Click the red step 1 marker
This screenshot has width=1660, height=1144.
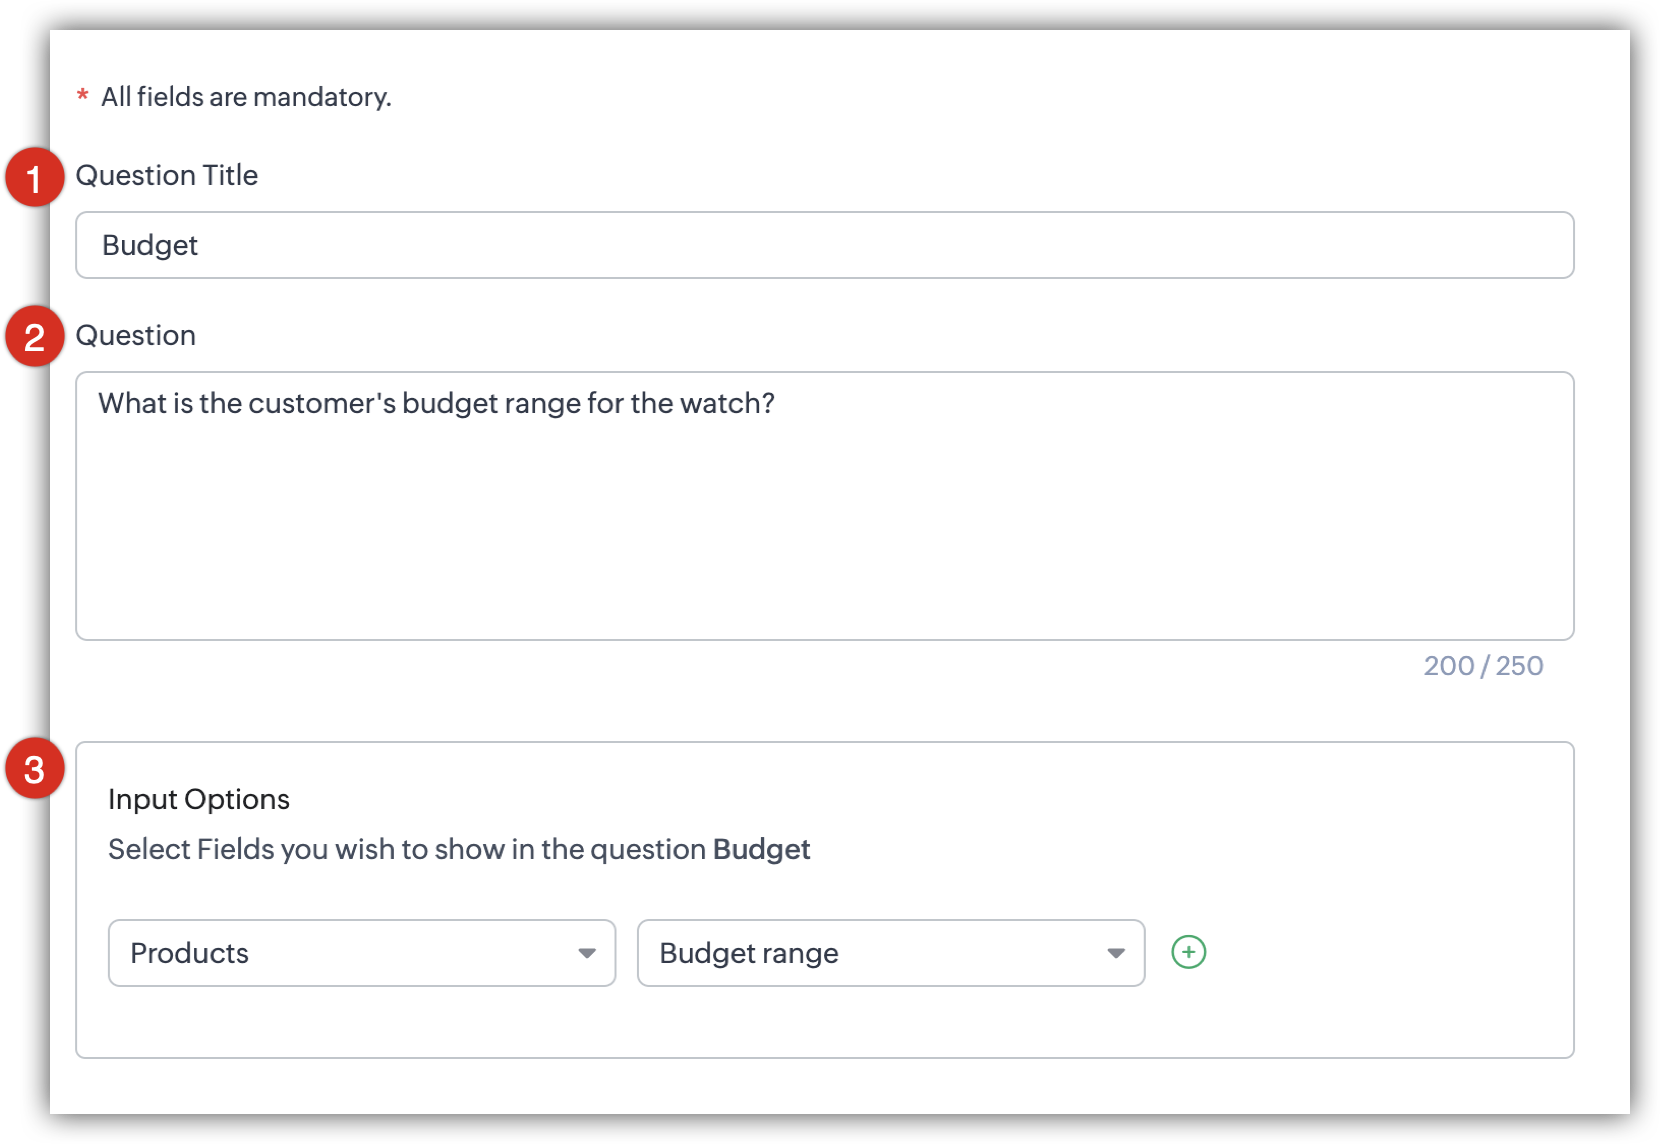(x=35, y=178)
